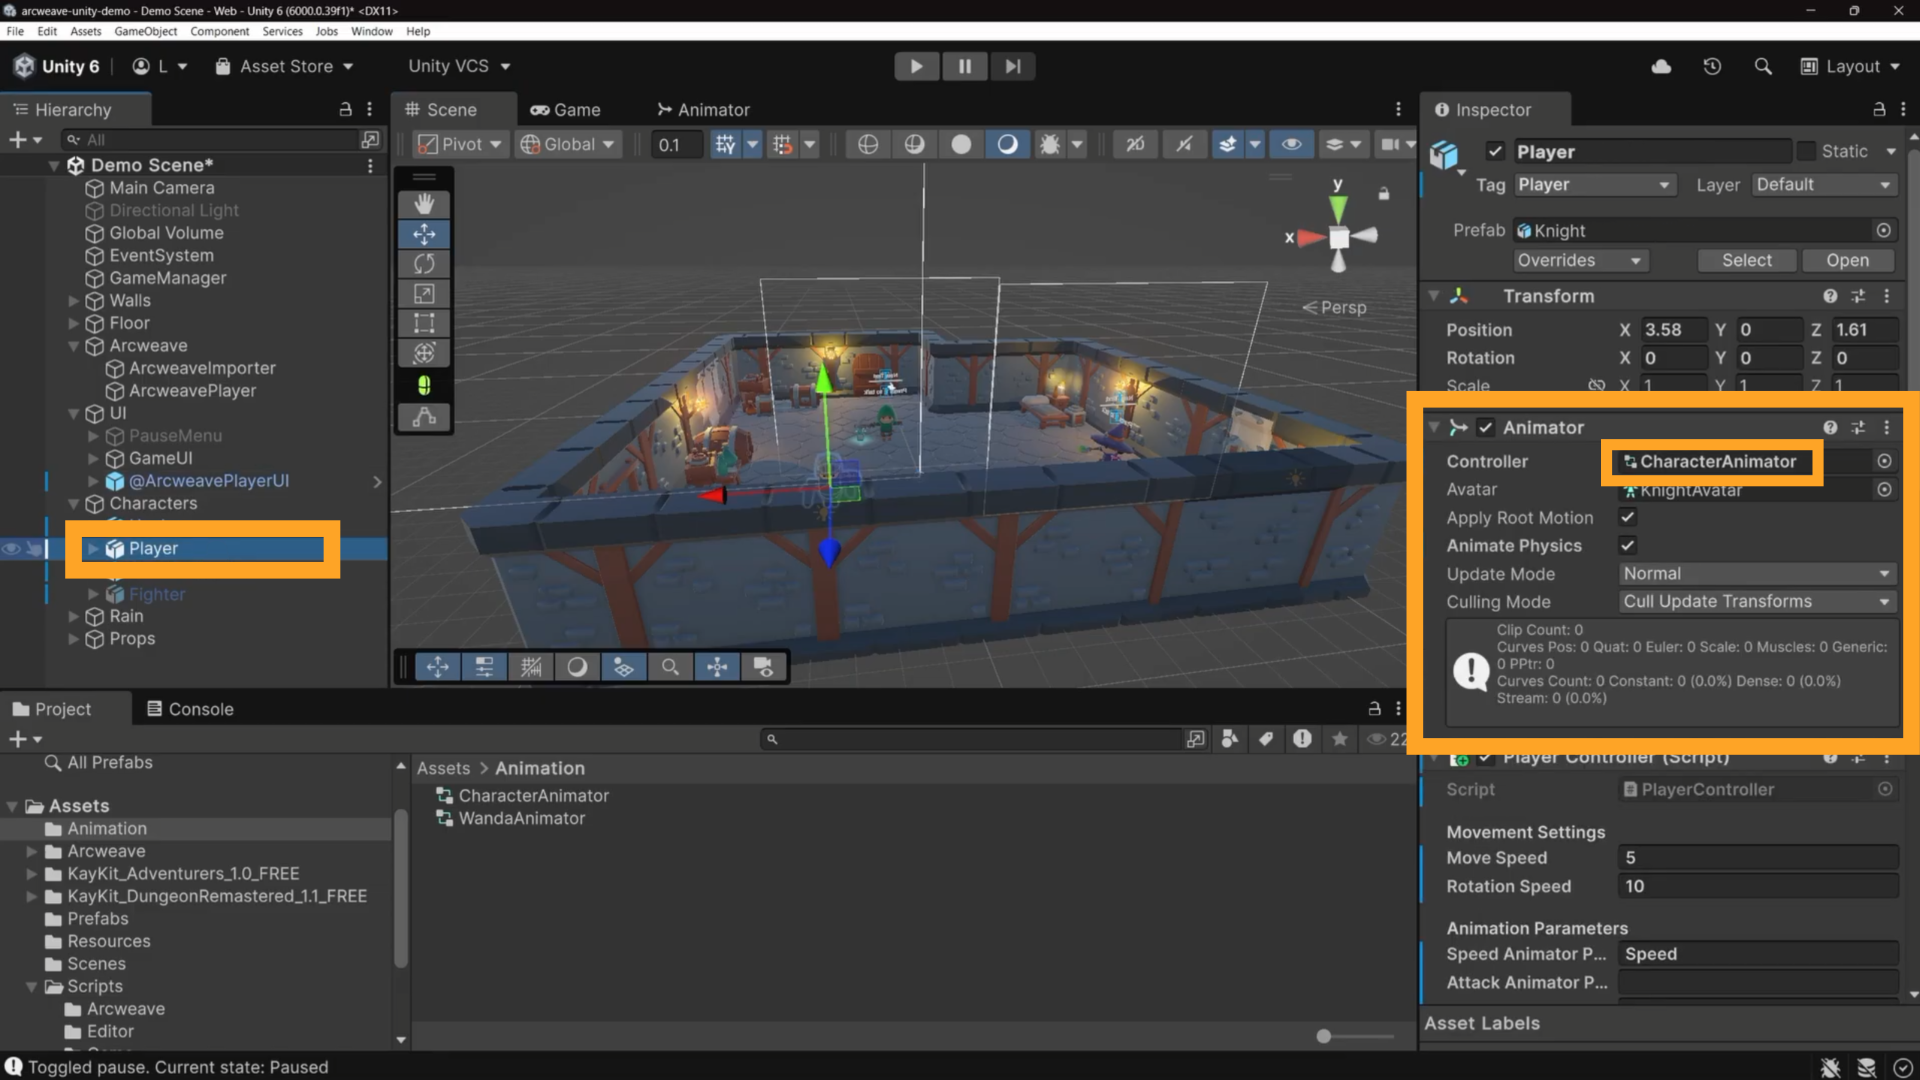Select the Scale tool in scene toolbar
Image resolution: width=1920 pixels, height=1080 pixels.
click(424, 294)
